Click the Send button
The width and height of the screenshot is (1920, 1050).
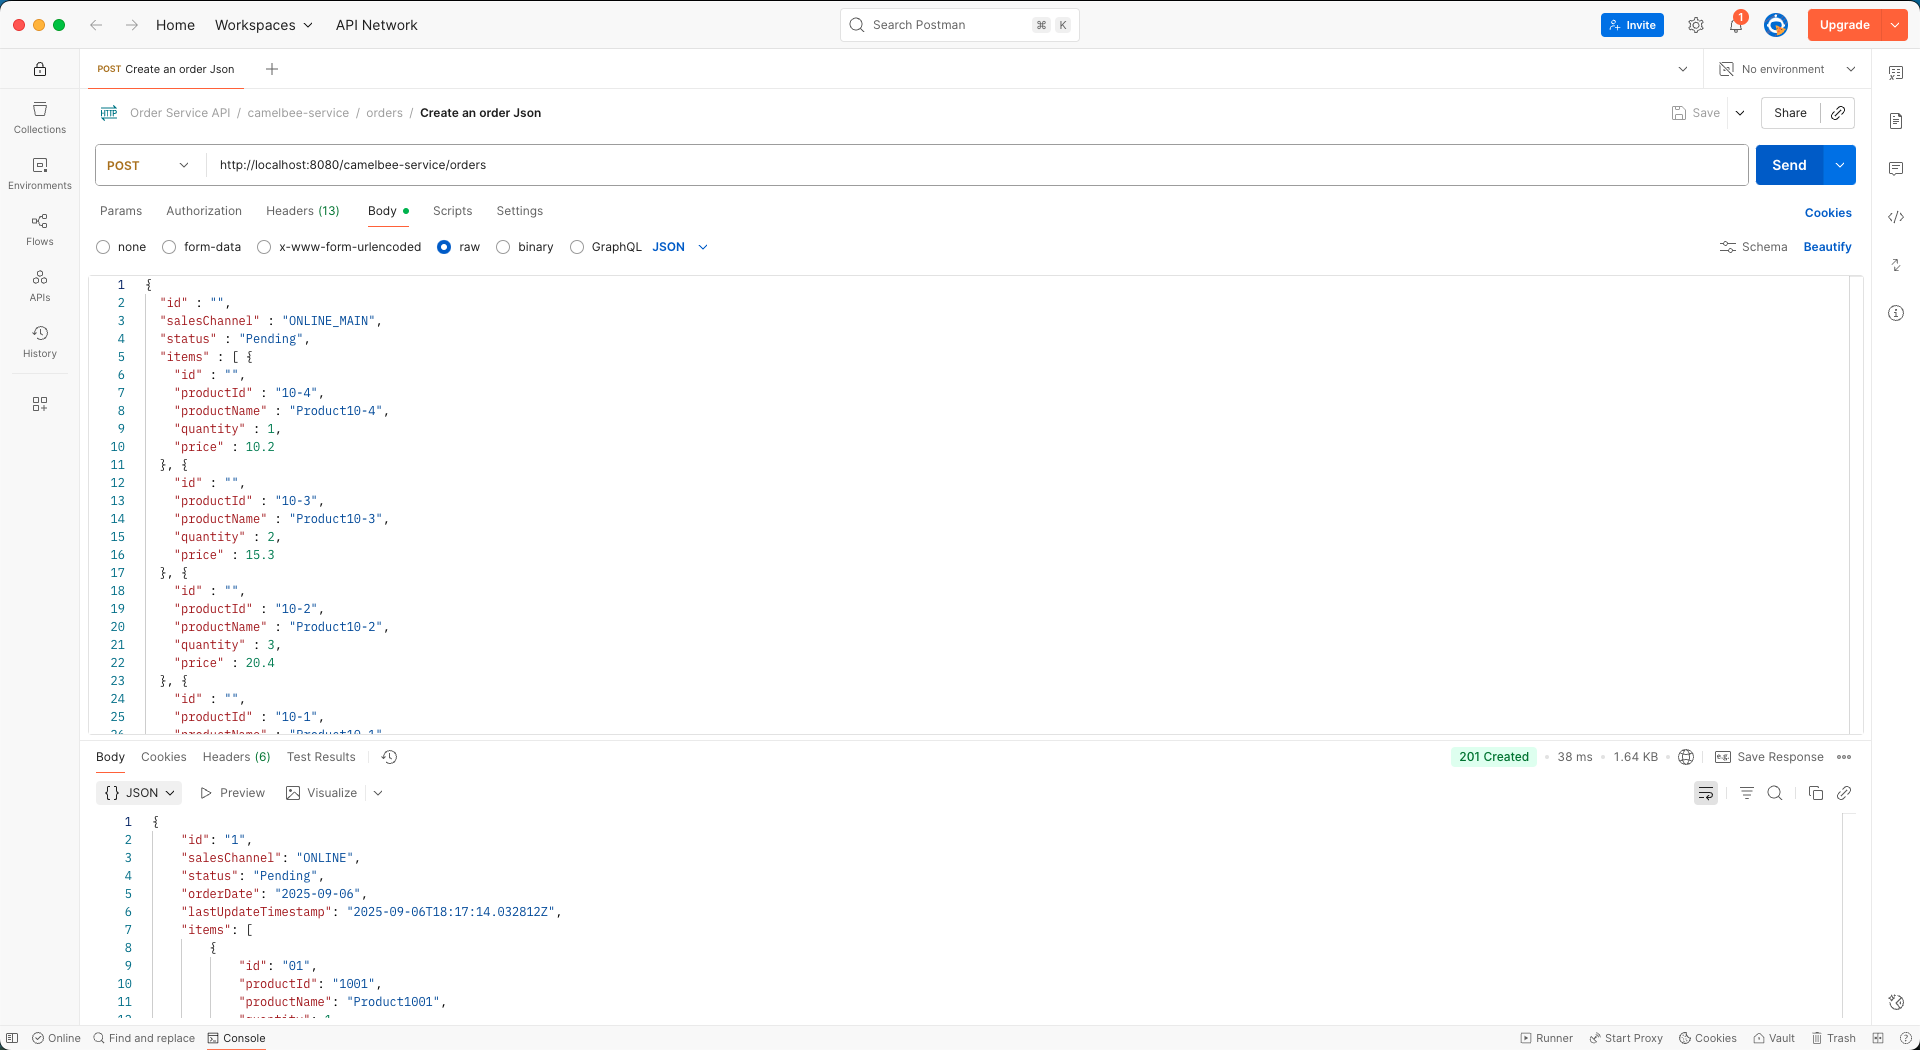click(x=1789, y=165)
